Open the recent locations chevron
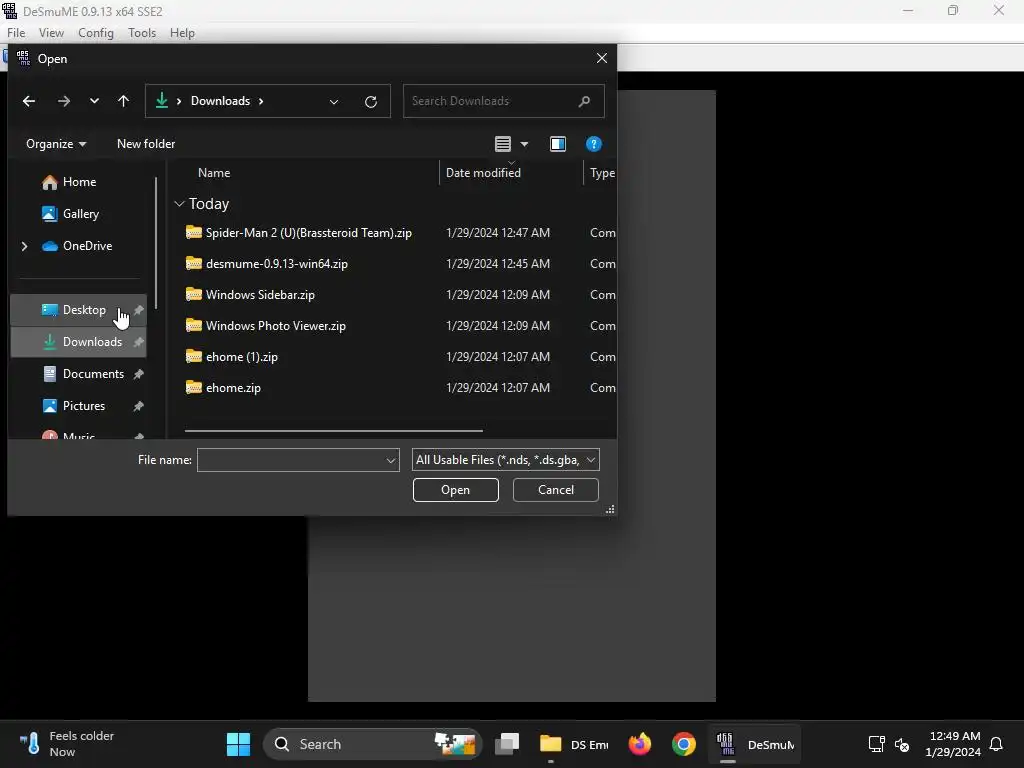 tap(95, 101)
